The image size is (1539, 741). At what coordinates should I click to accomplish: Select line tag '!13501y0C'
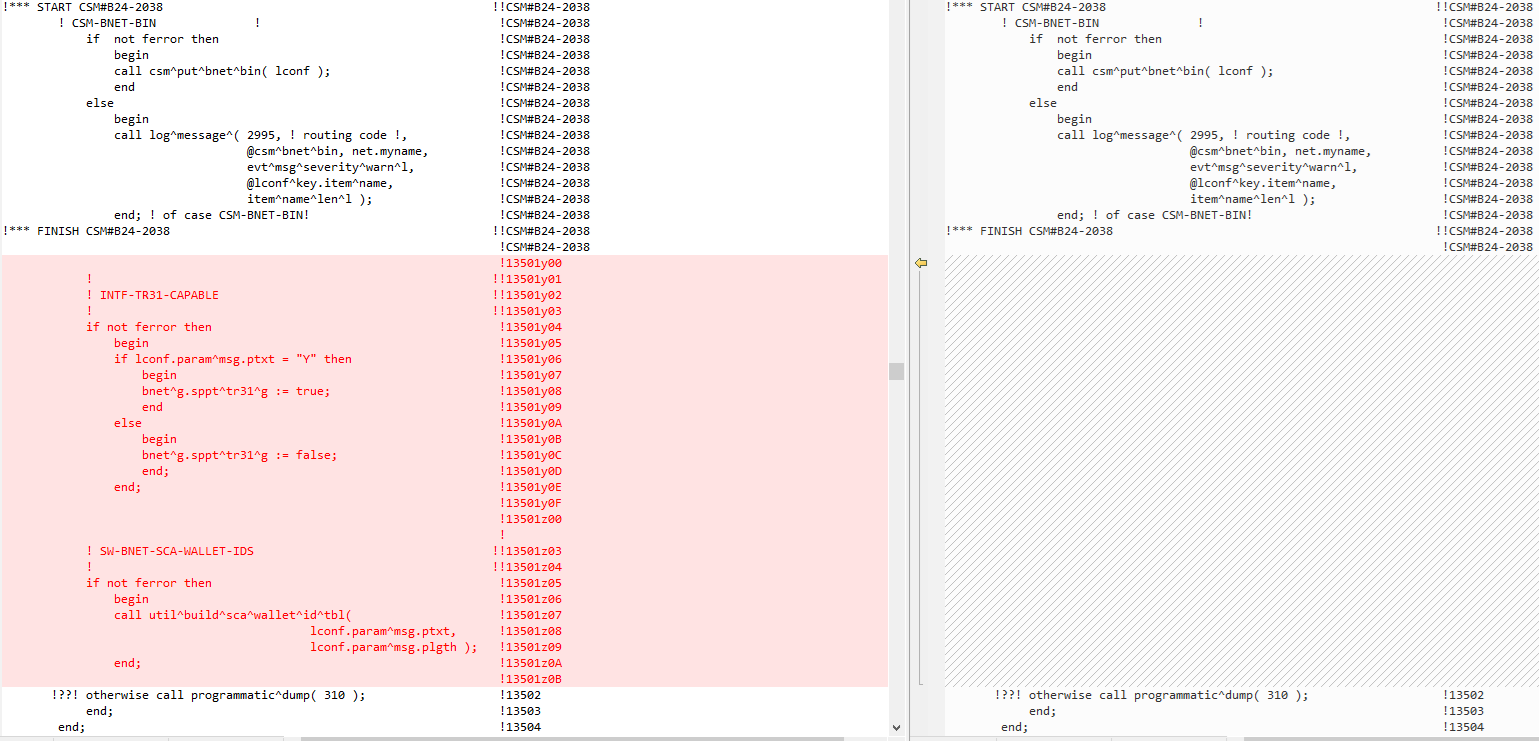(530, 455)
